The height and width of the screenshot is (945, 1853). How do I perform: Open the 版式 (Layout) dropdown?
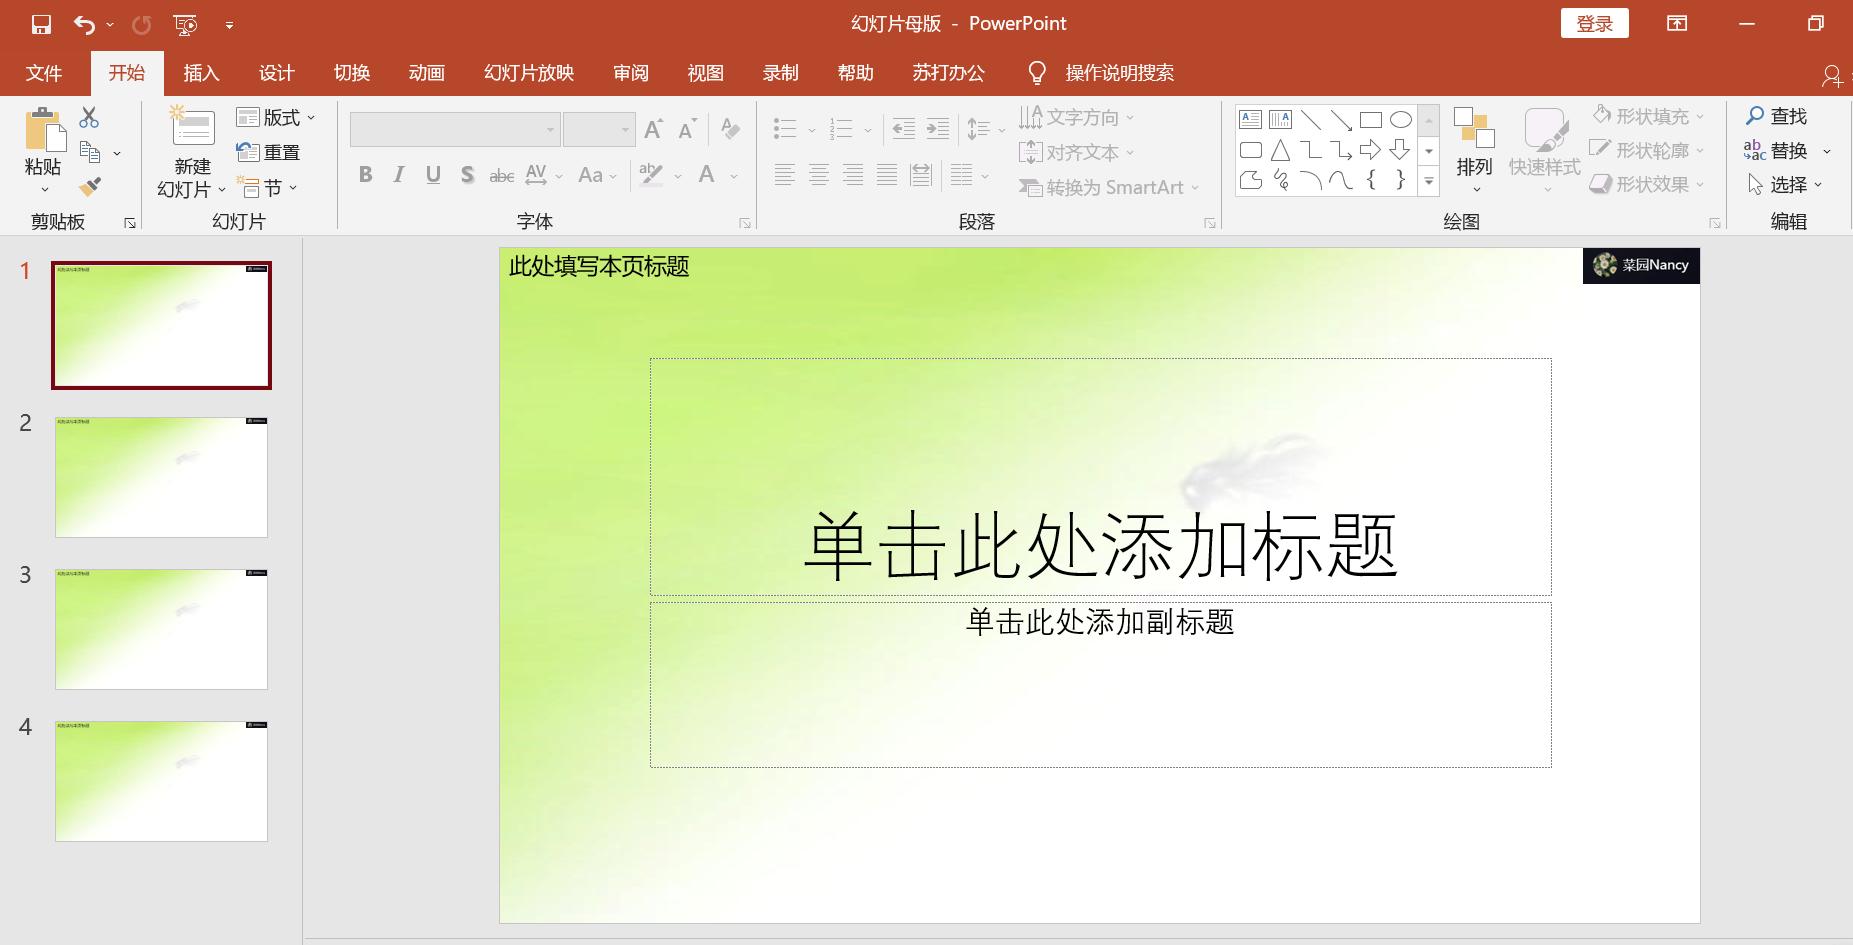pos(277,116)
